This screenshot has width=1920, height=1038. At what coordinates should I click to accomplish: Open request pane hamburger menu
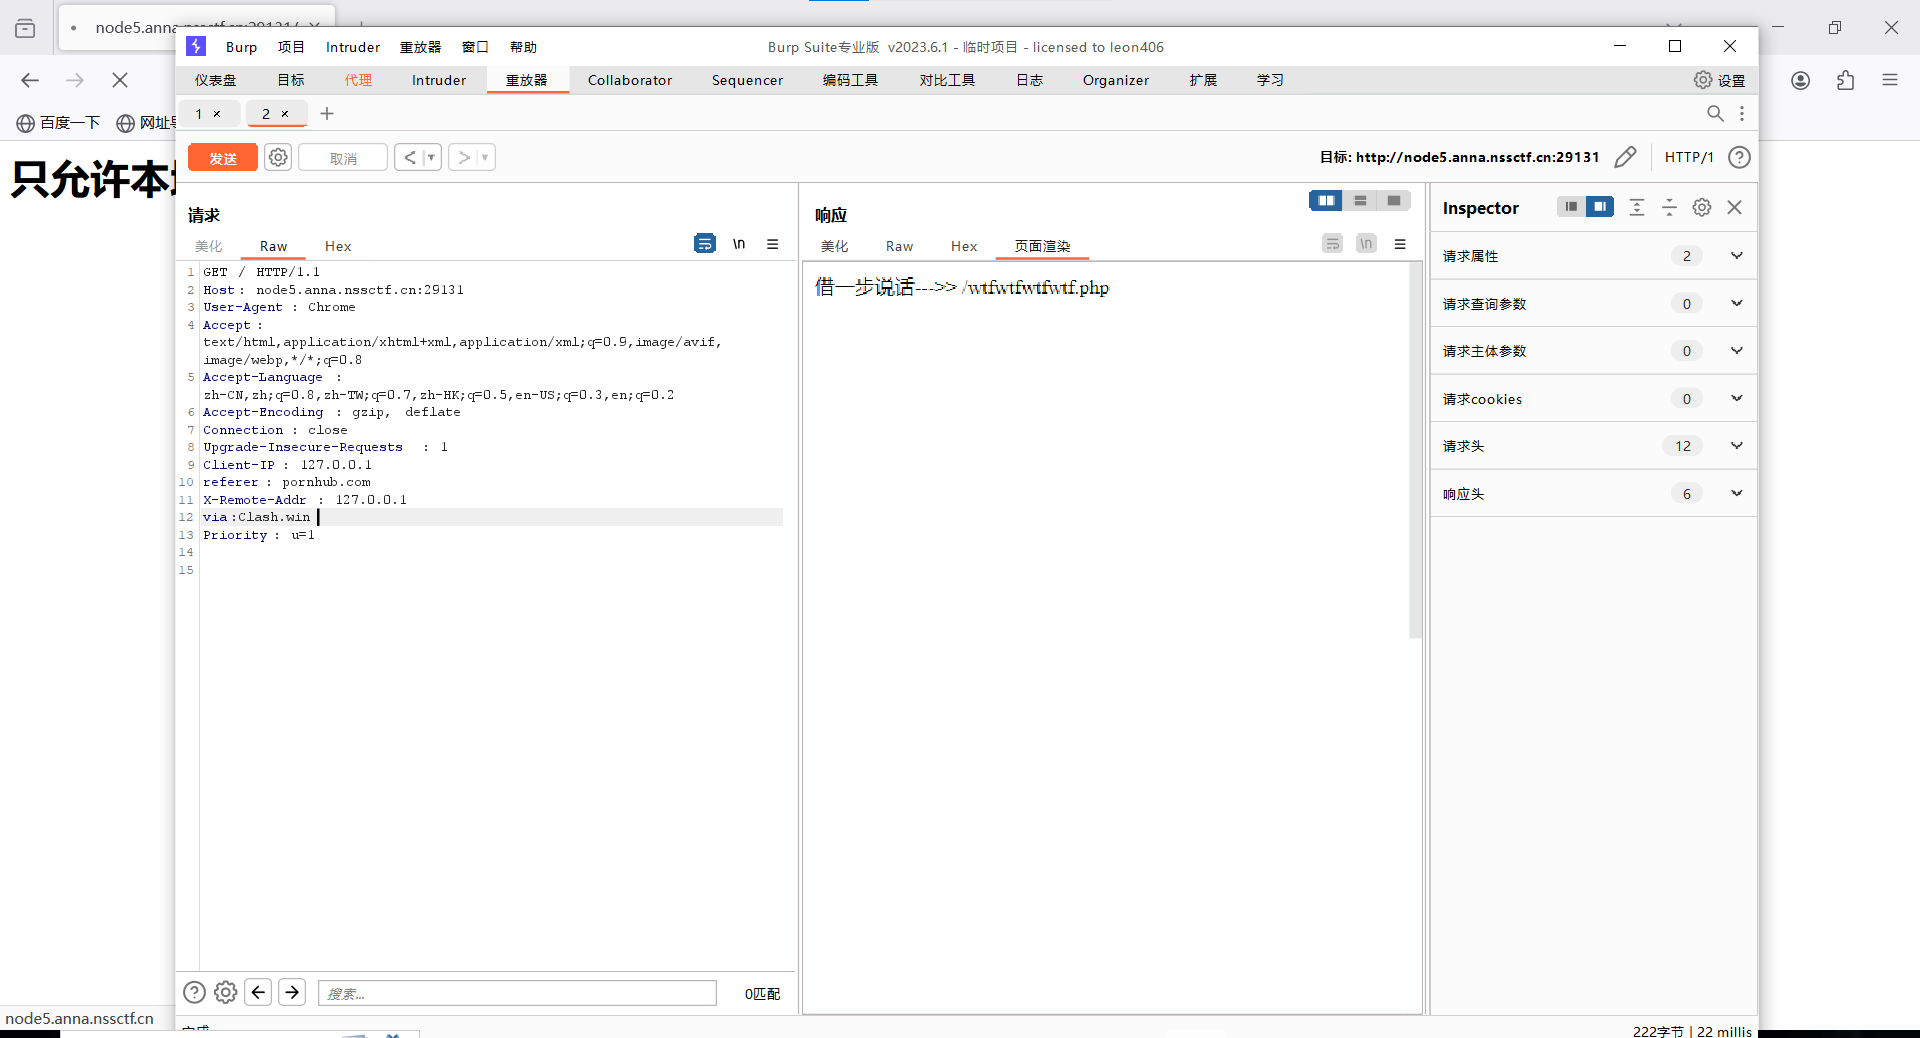pos(773,243)
